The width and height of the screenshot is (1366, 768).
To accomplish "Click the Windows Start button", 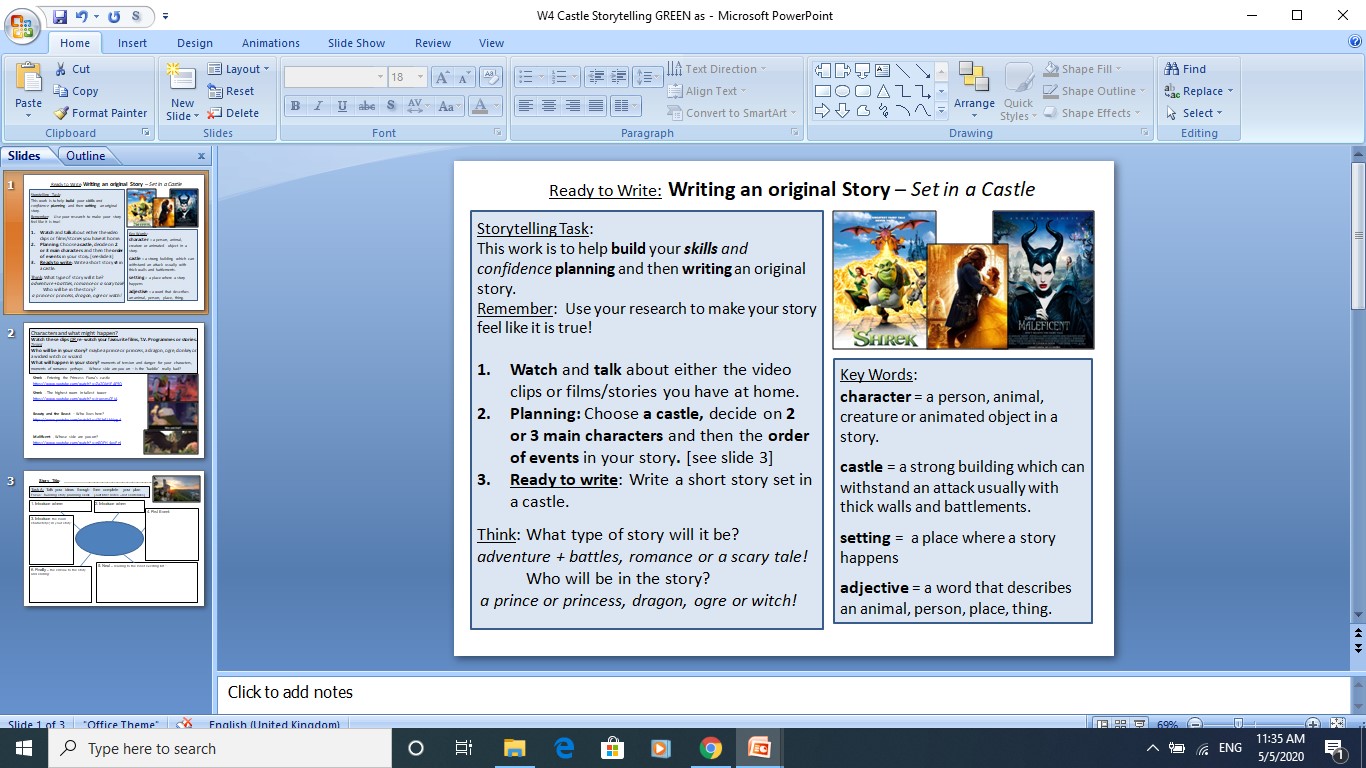I will 24,748.
